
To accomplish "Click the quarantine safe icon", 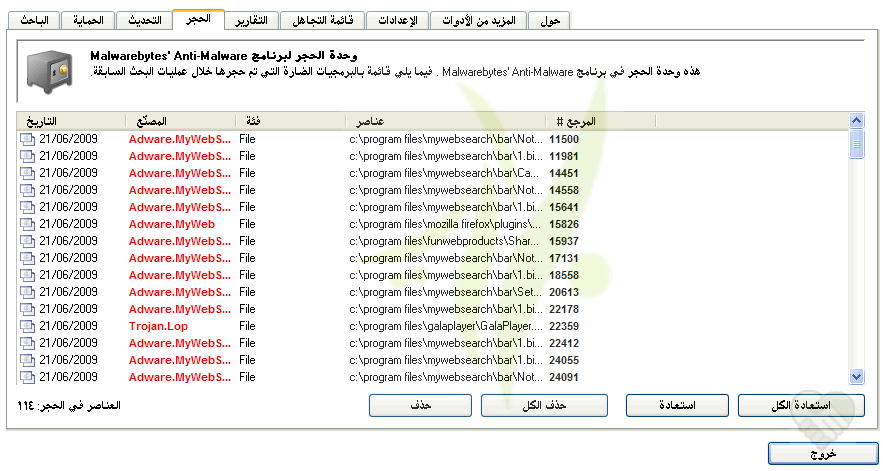I will (50, 72).
